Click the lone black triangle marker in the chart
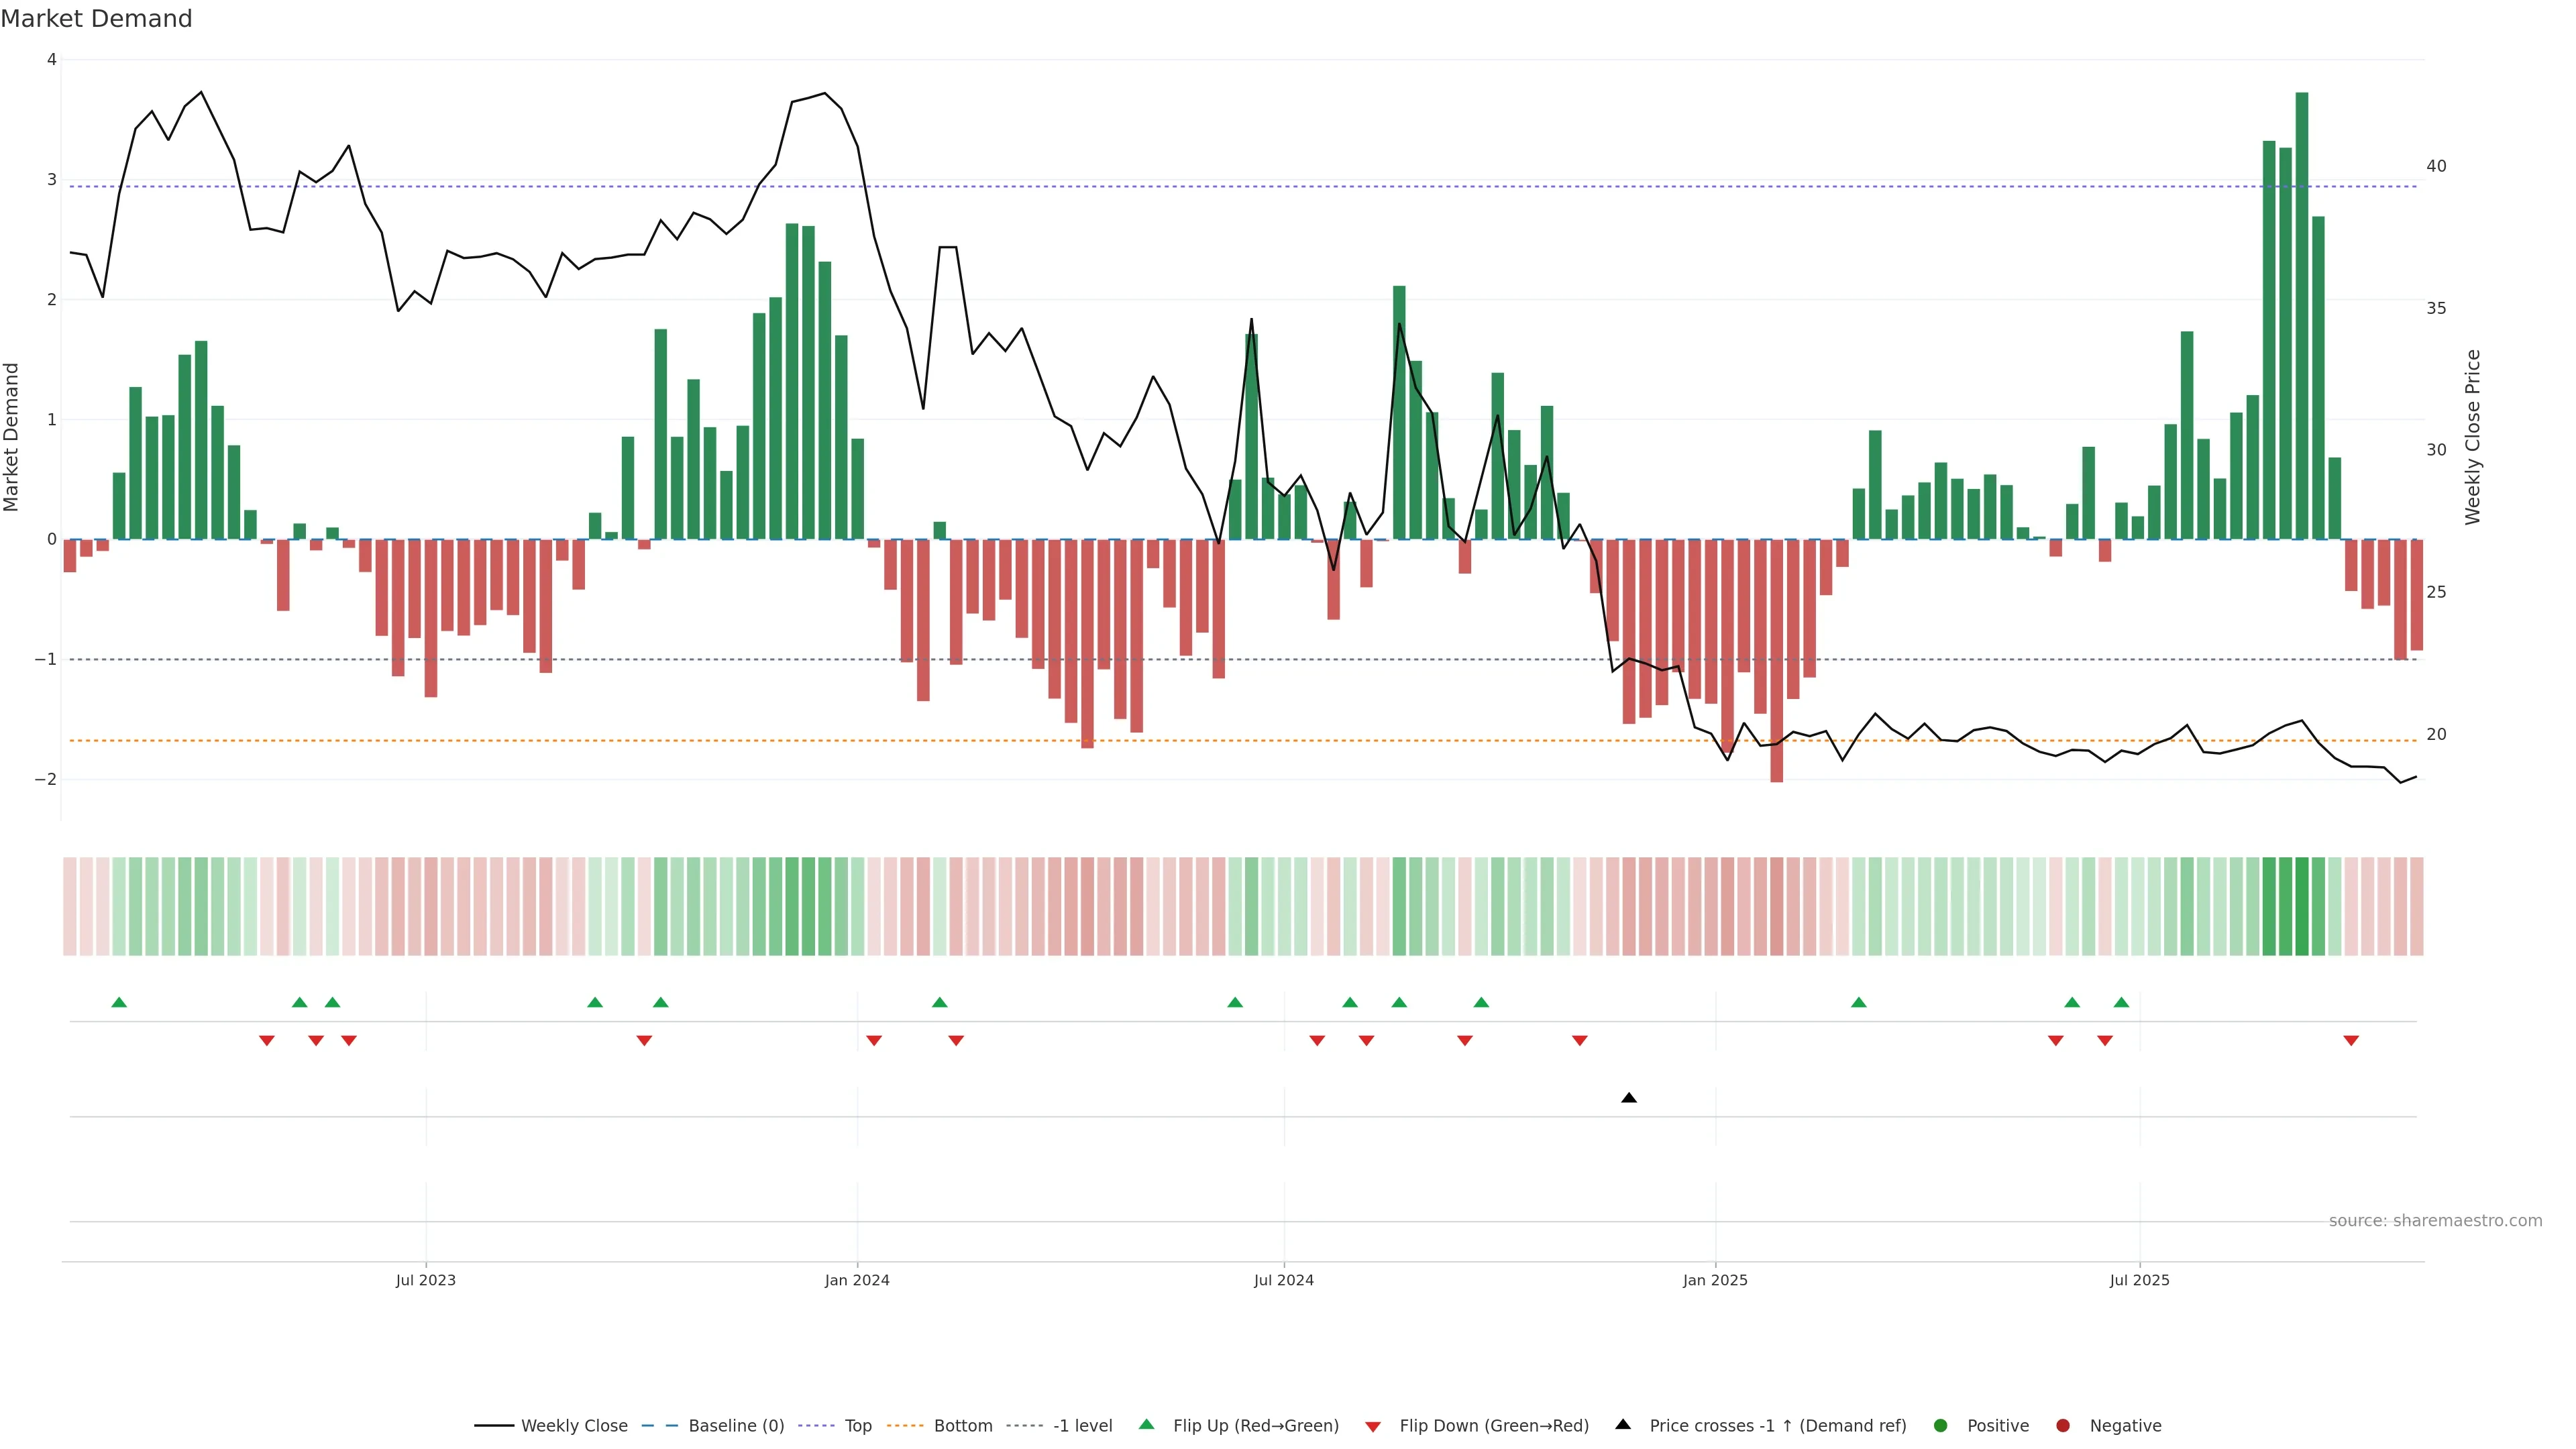 1629,1098
